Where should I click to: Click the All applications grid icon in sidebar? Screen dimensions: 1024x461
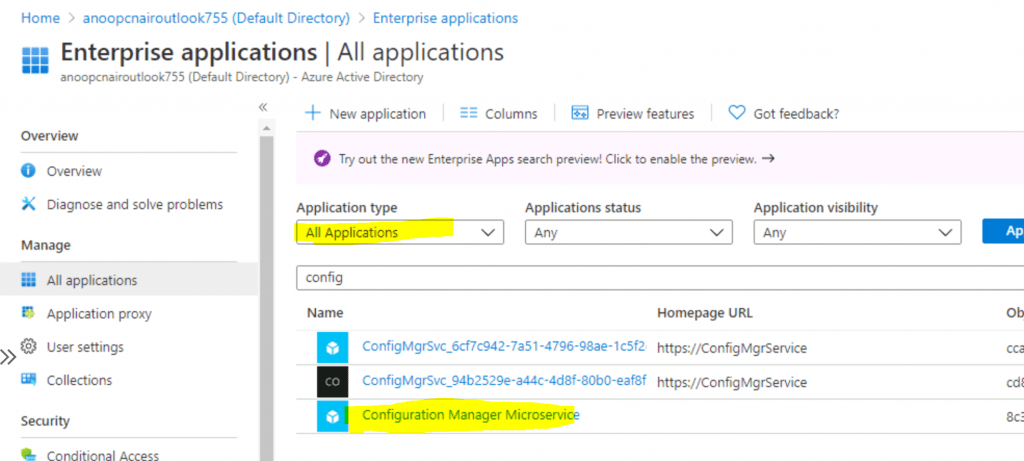(28, 280)
